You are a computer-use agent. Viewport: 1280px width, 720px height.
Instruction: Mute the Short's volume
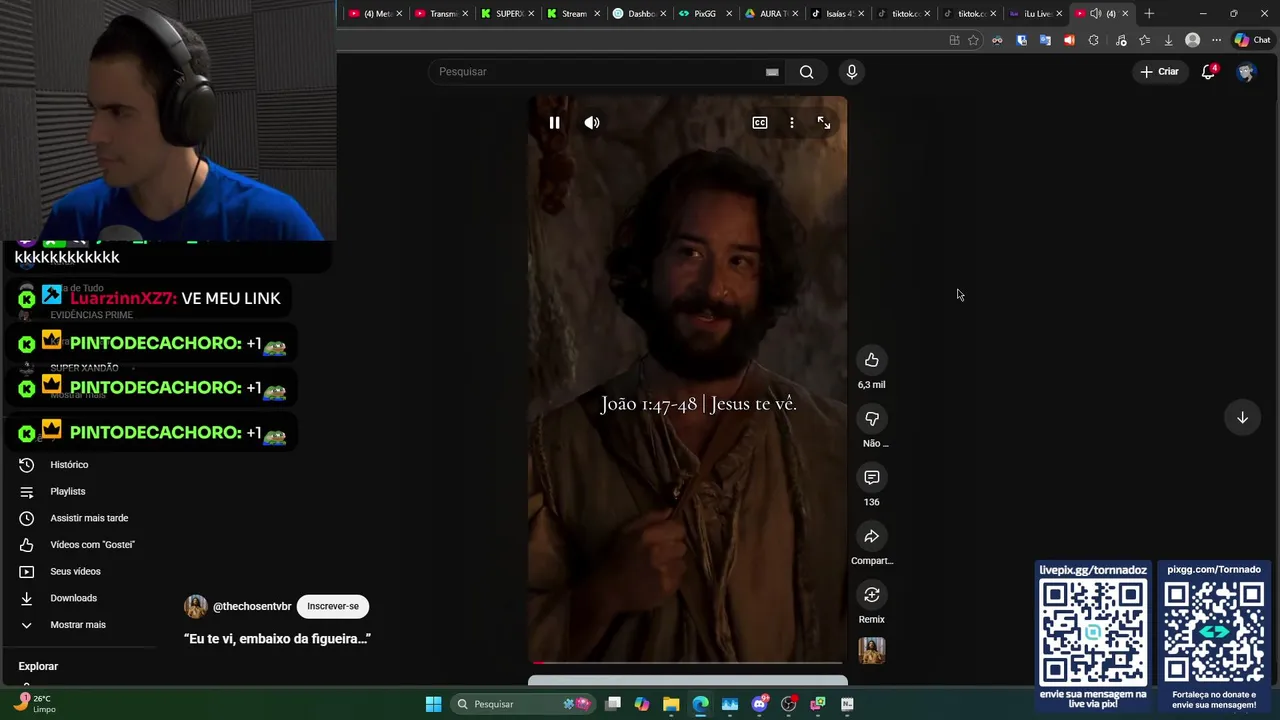tap(592, 123)
